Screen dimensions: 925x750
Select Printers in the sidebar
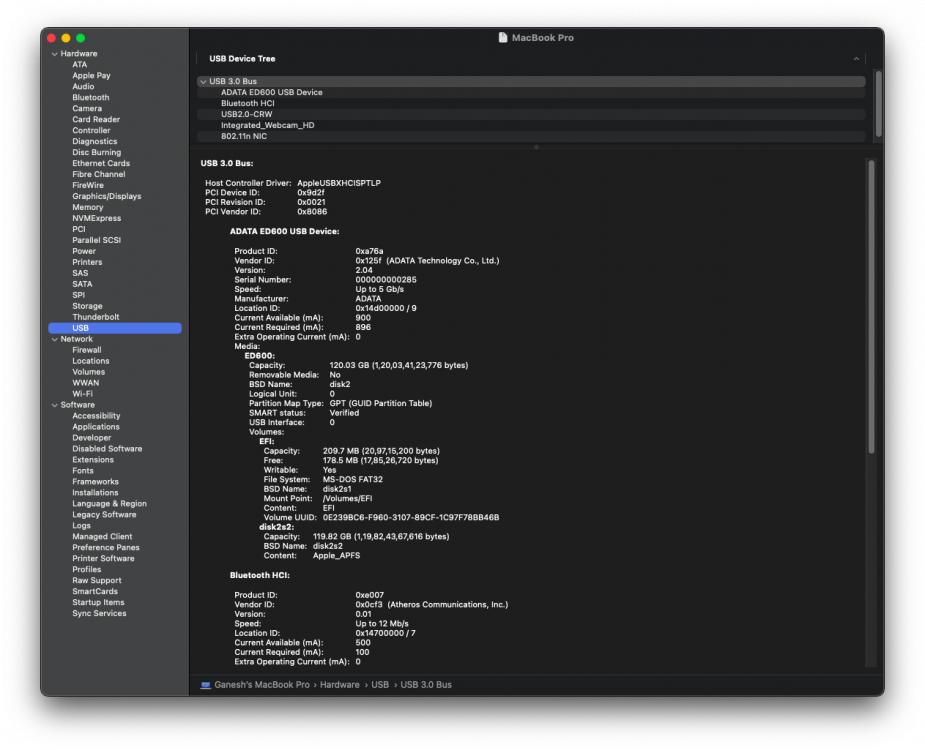(87, 262)
